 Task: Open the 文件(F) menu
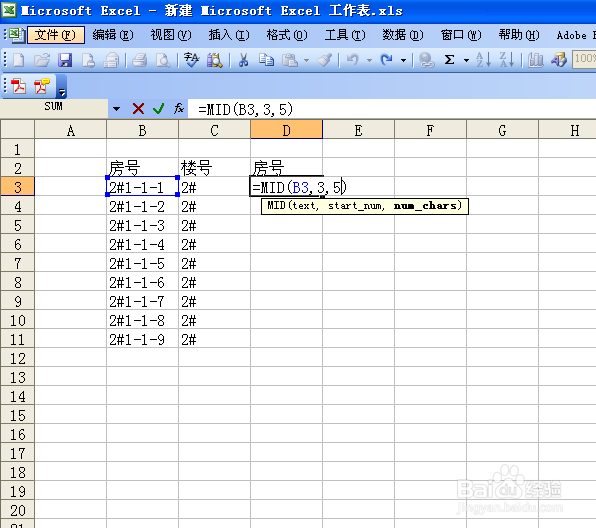coord(55,35)
